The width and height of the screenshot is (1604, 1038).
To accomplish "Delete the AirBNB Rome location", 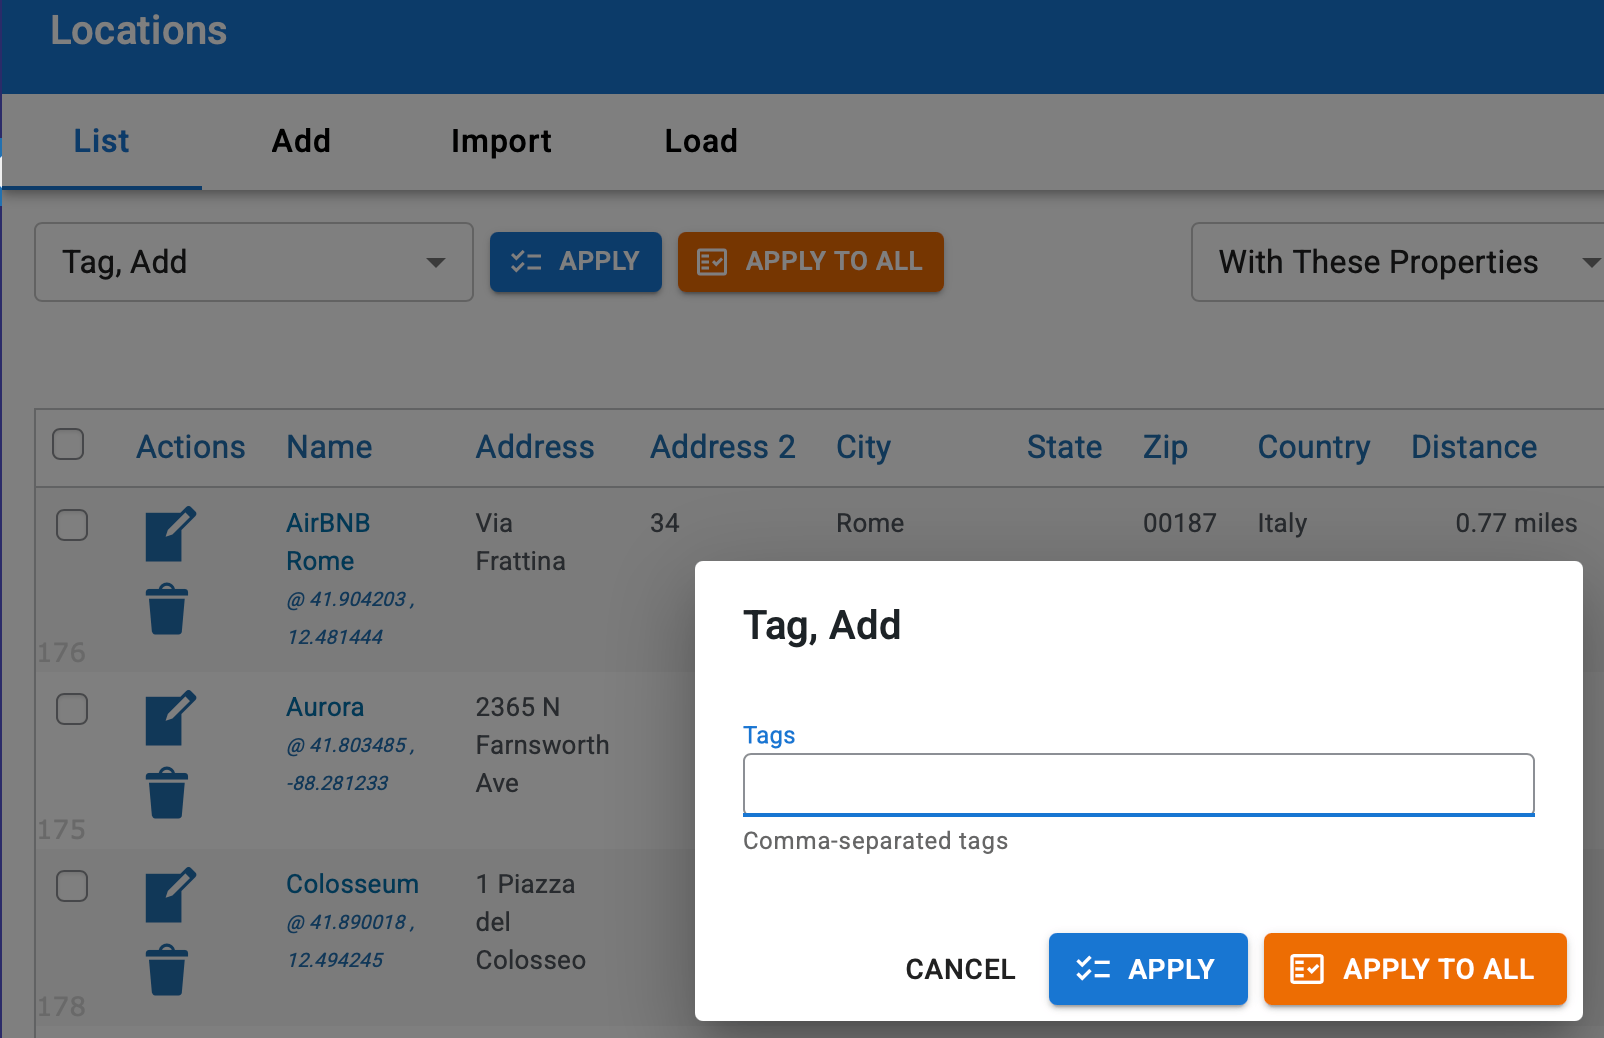I will (167, 609).
